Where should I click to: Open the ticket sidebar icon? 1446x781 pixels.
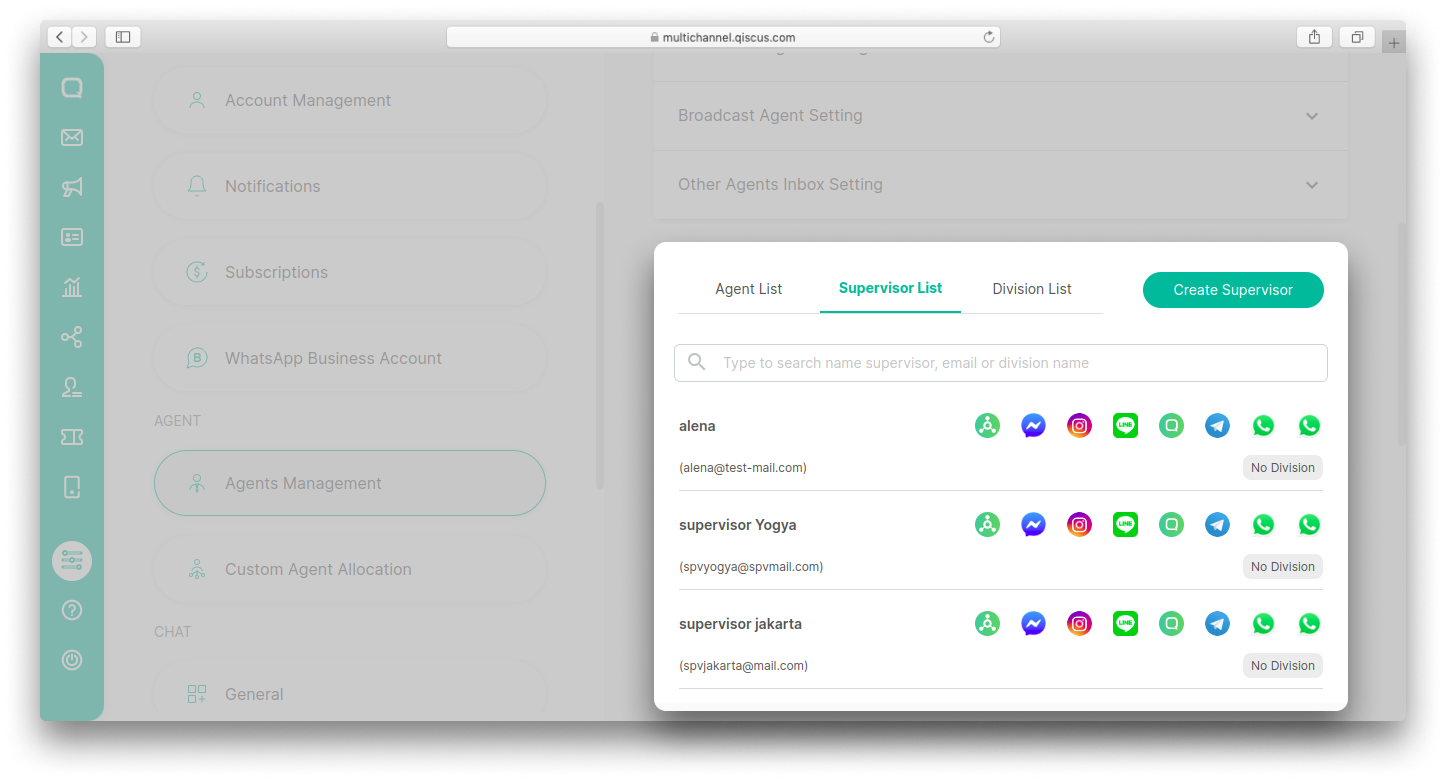click(x=72, y=437)
